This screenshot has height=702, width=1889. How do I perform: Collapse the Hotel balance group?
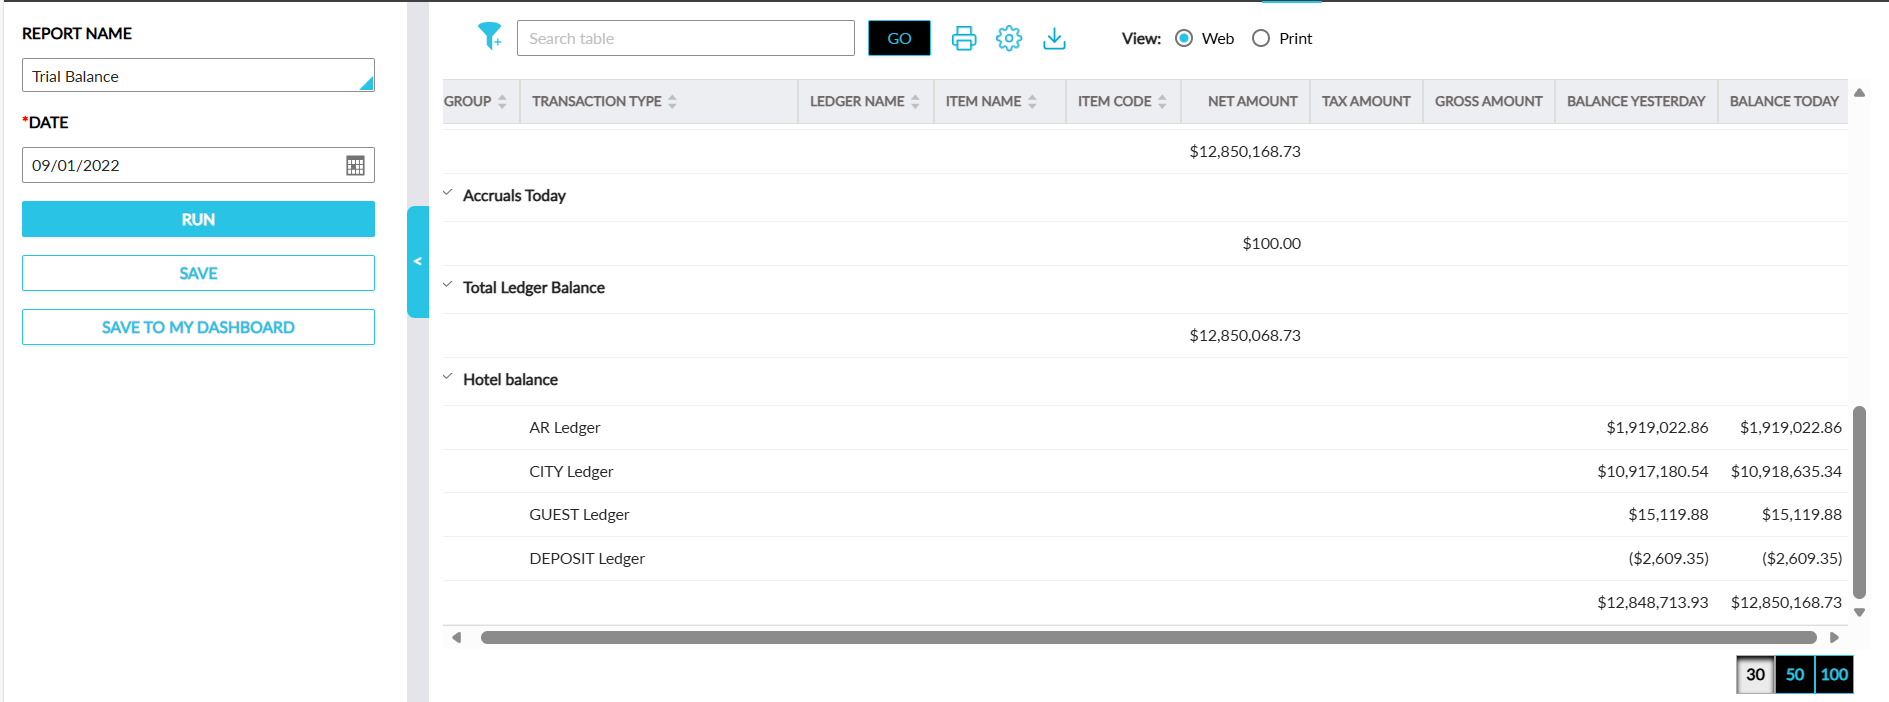click(448, 377)
